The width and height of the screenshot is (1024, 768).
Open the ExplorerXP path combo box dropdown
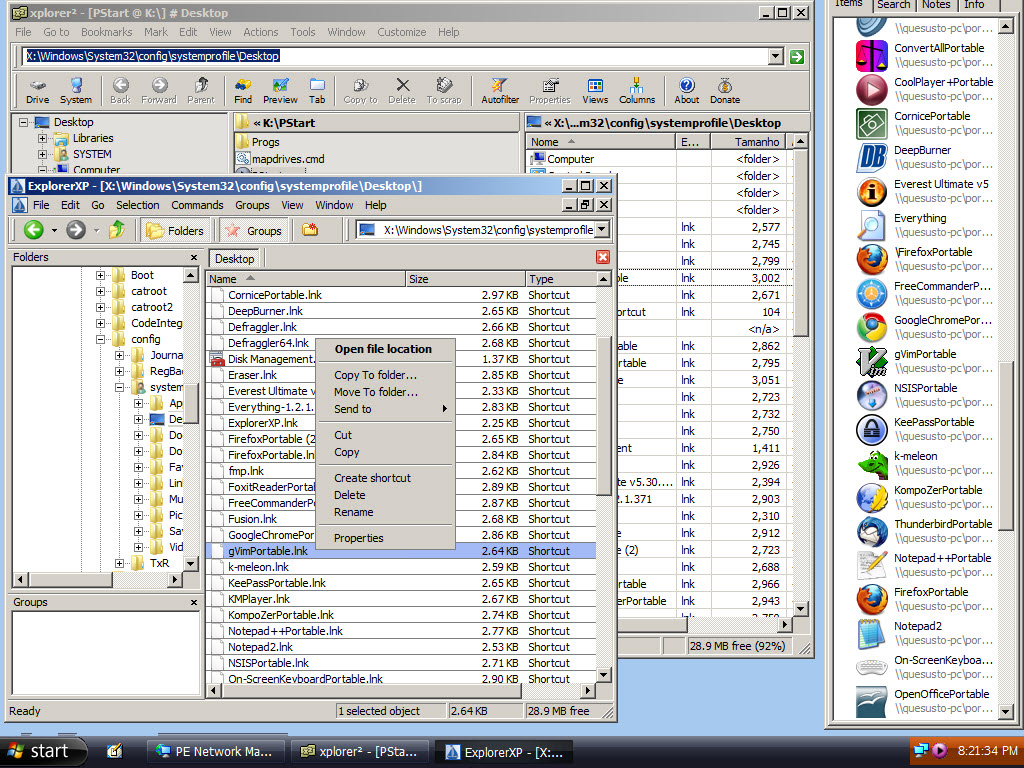pos(602,230)
